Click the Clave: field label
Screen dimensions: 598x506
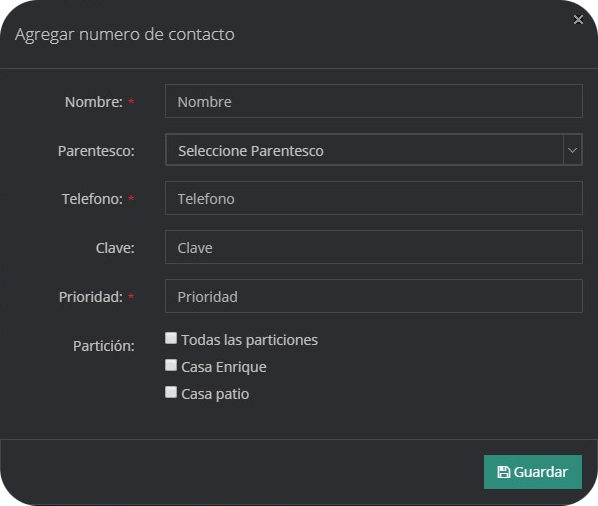(115, 248)
